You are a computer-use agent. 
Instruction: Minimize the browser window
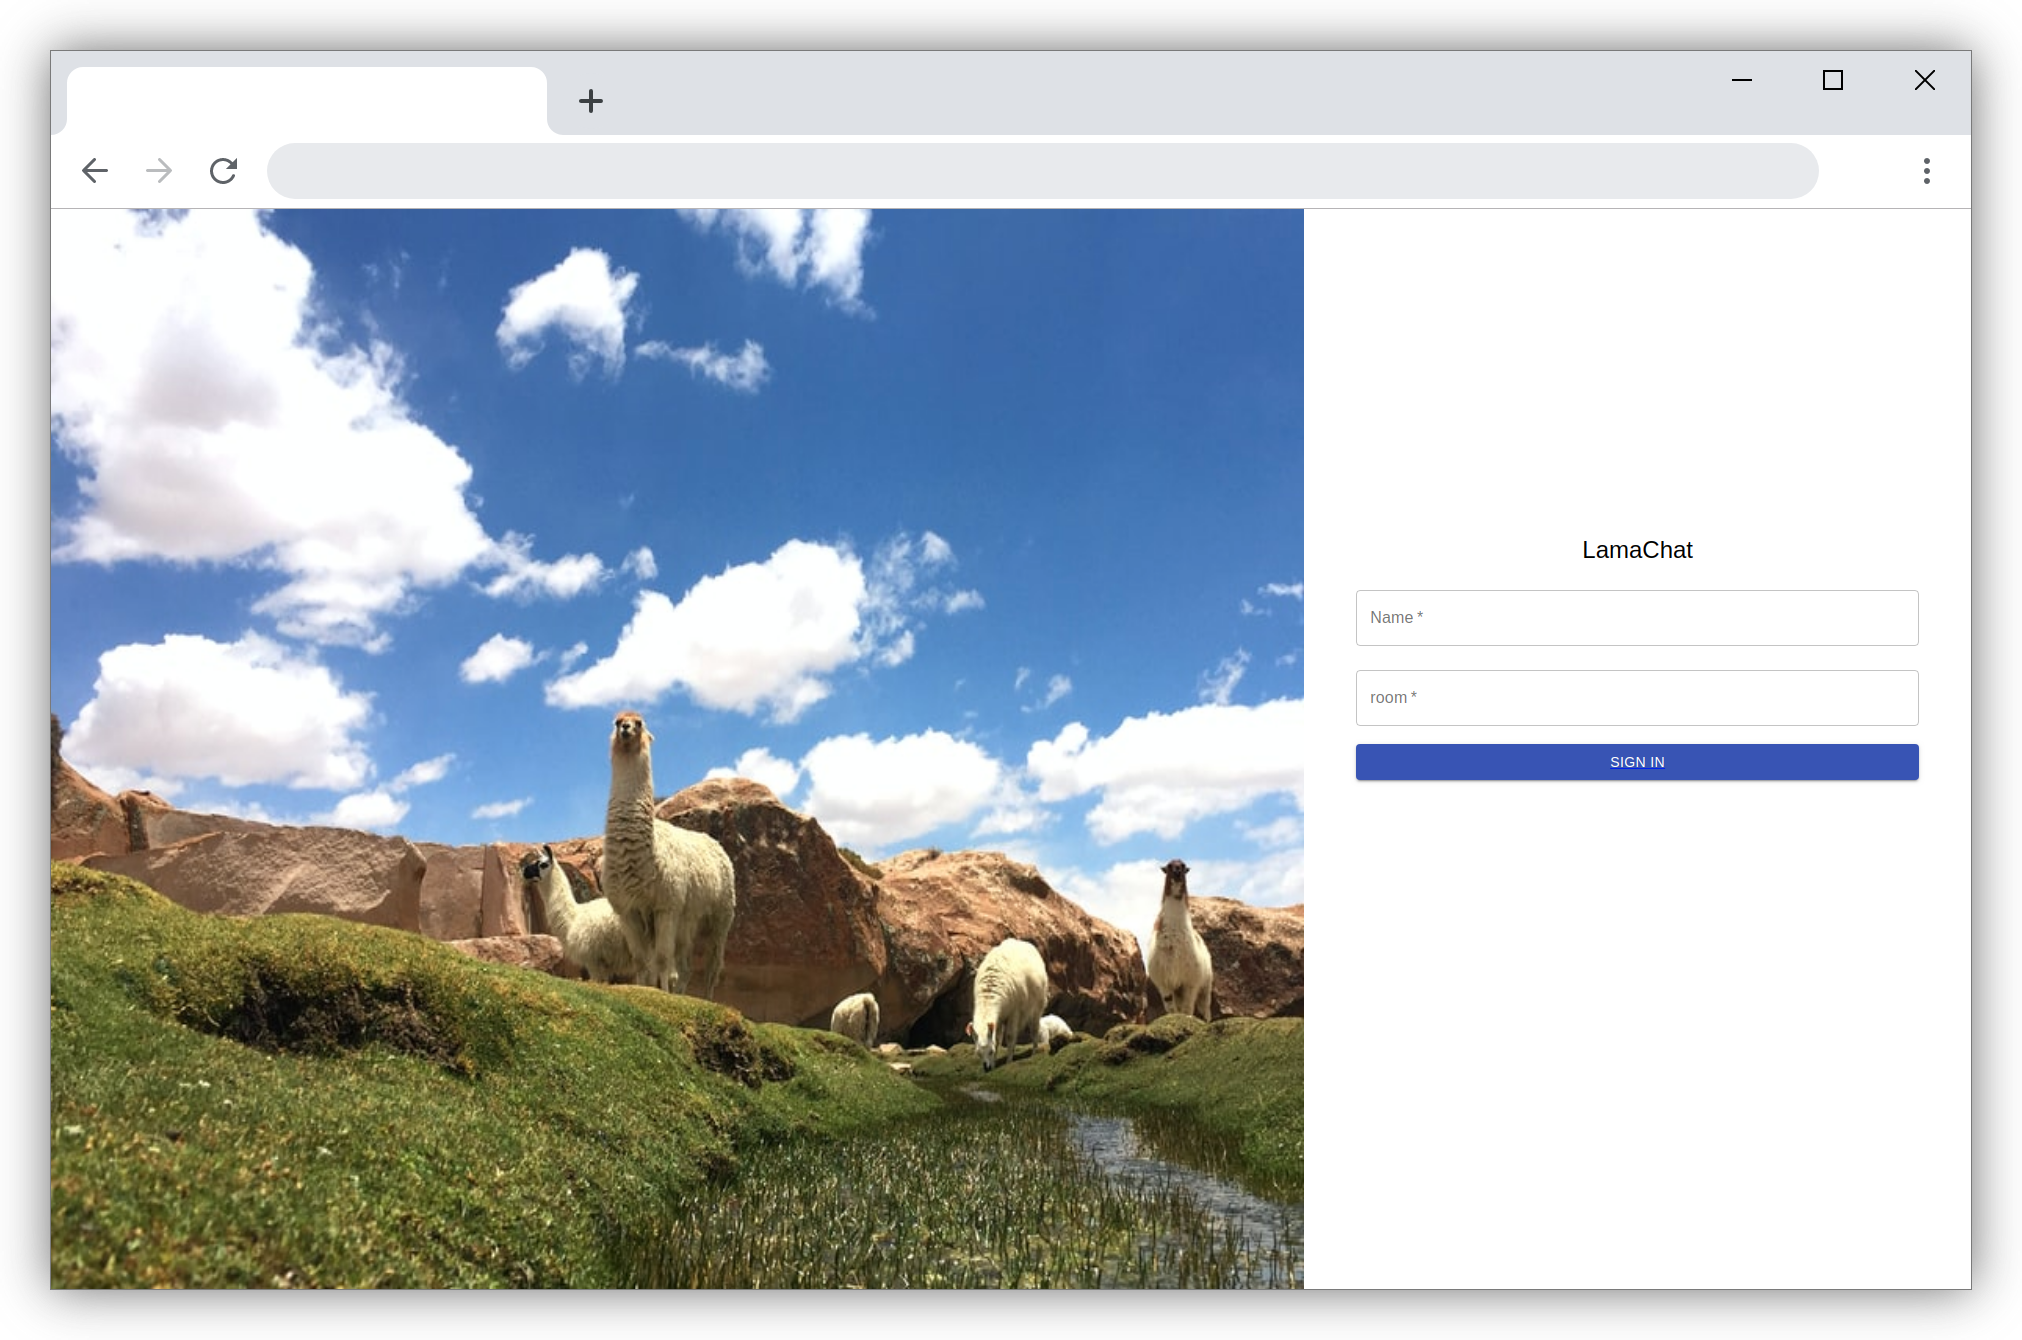click(1742, 80)
